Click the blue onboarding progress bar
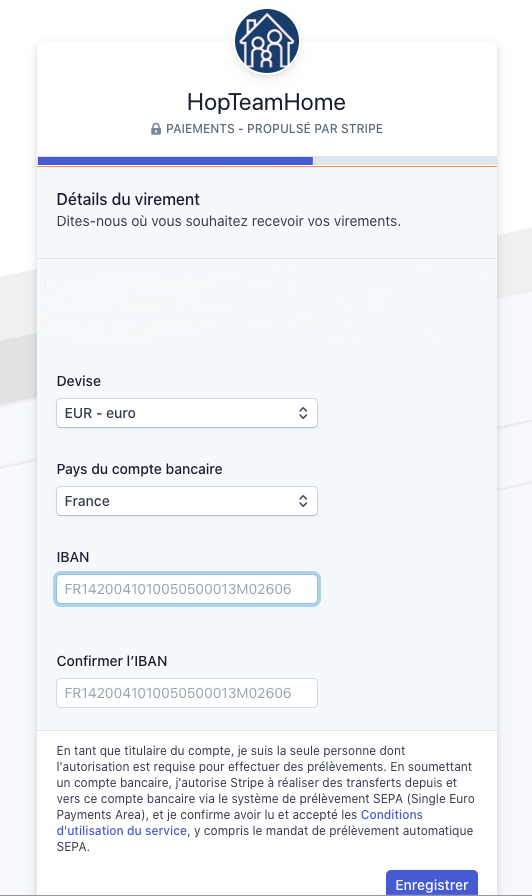532x896 pixels. coord(175,161)
